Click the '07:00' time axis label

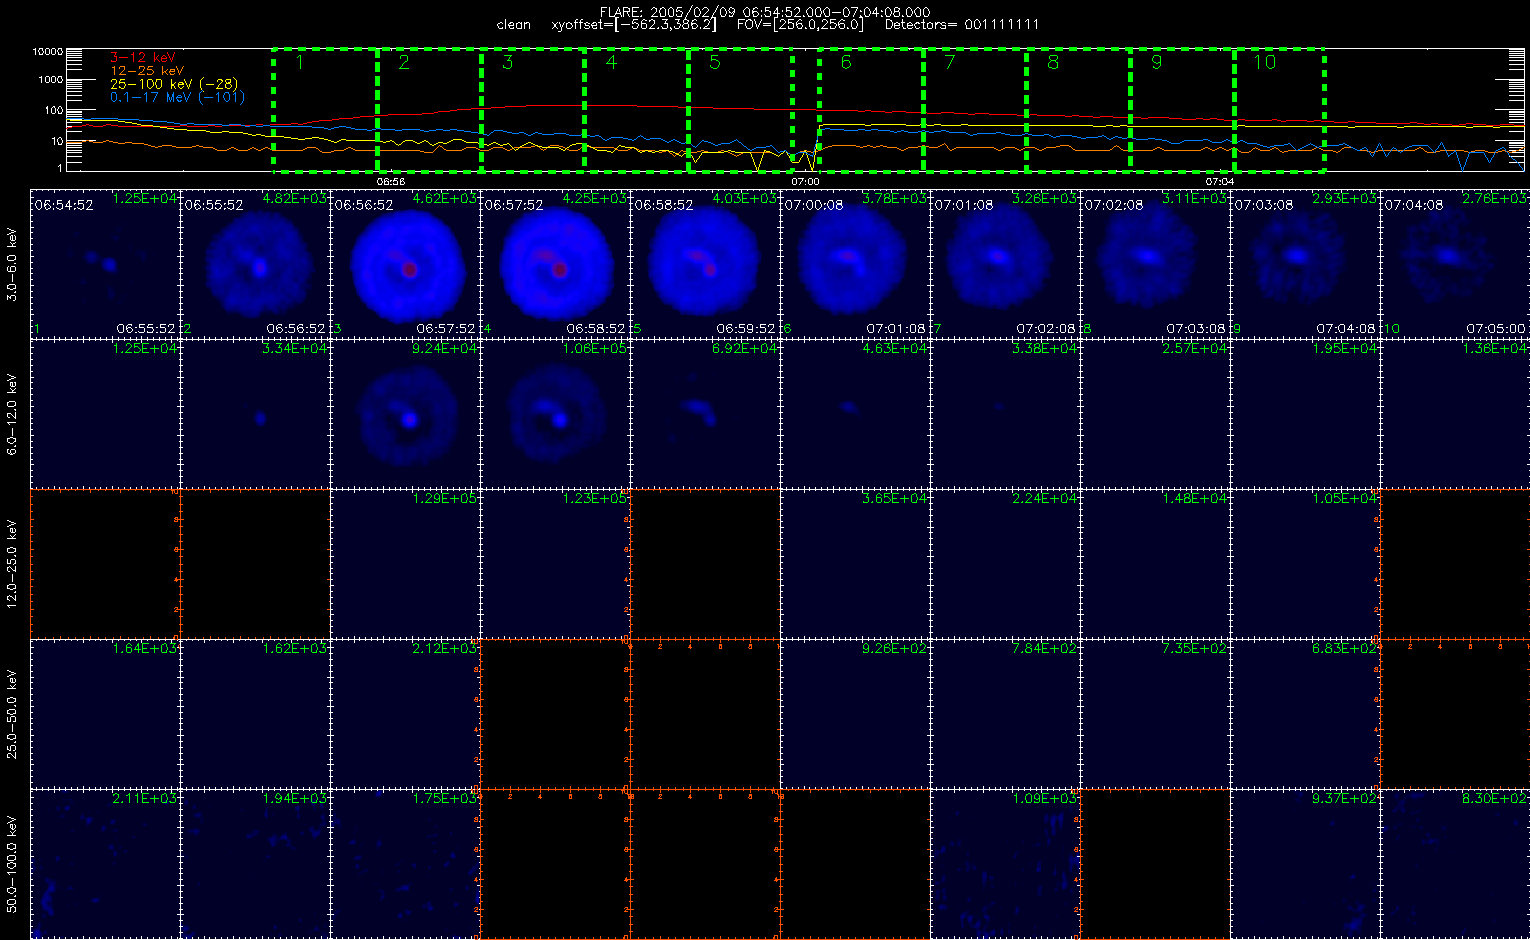pos(805,181)
